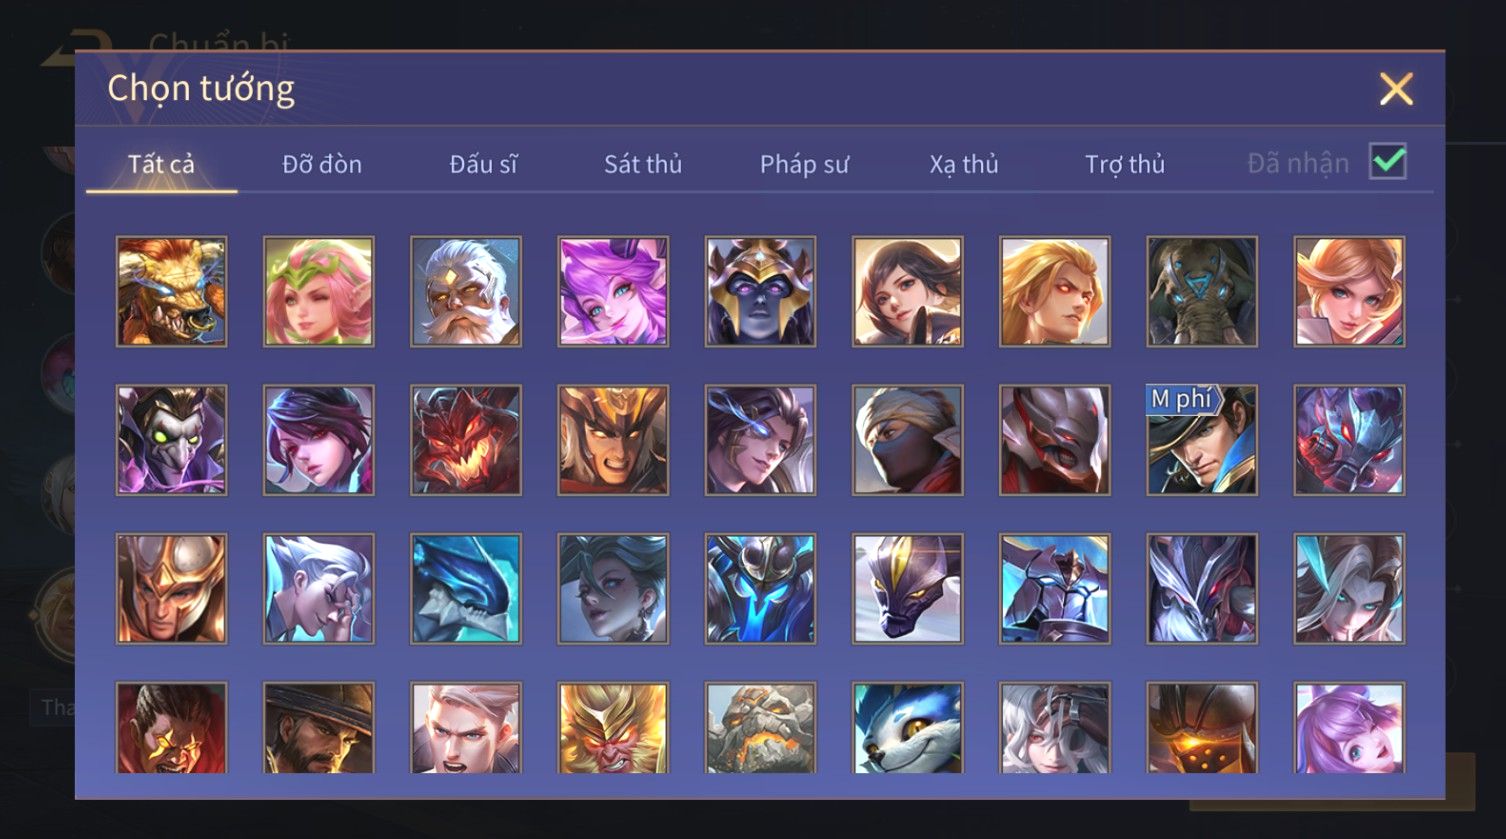Pick the hero with the green leaf crown

[x=318, y=292]
